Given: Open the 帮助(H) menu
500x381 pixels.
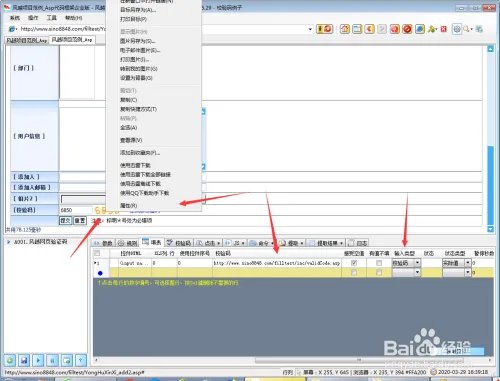Looking at the screenshot, I should [x=74, y=18].
